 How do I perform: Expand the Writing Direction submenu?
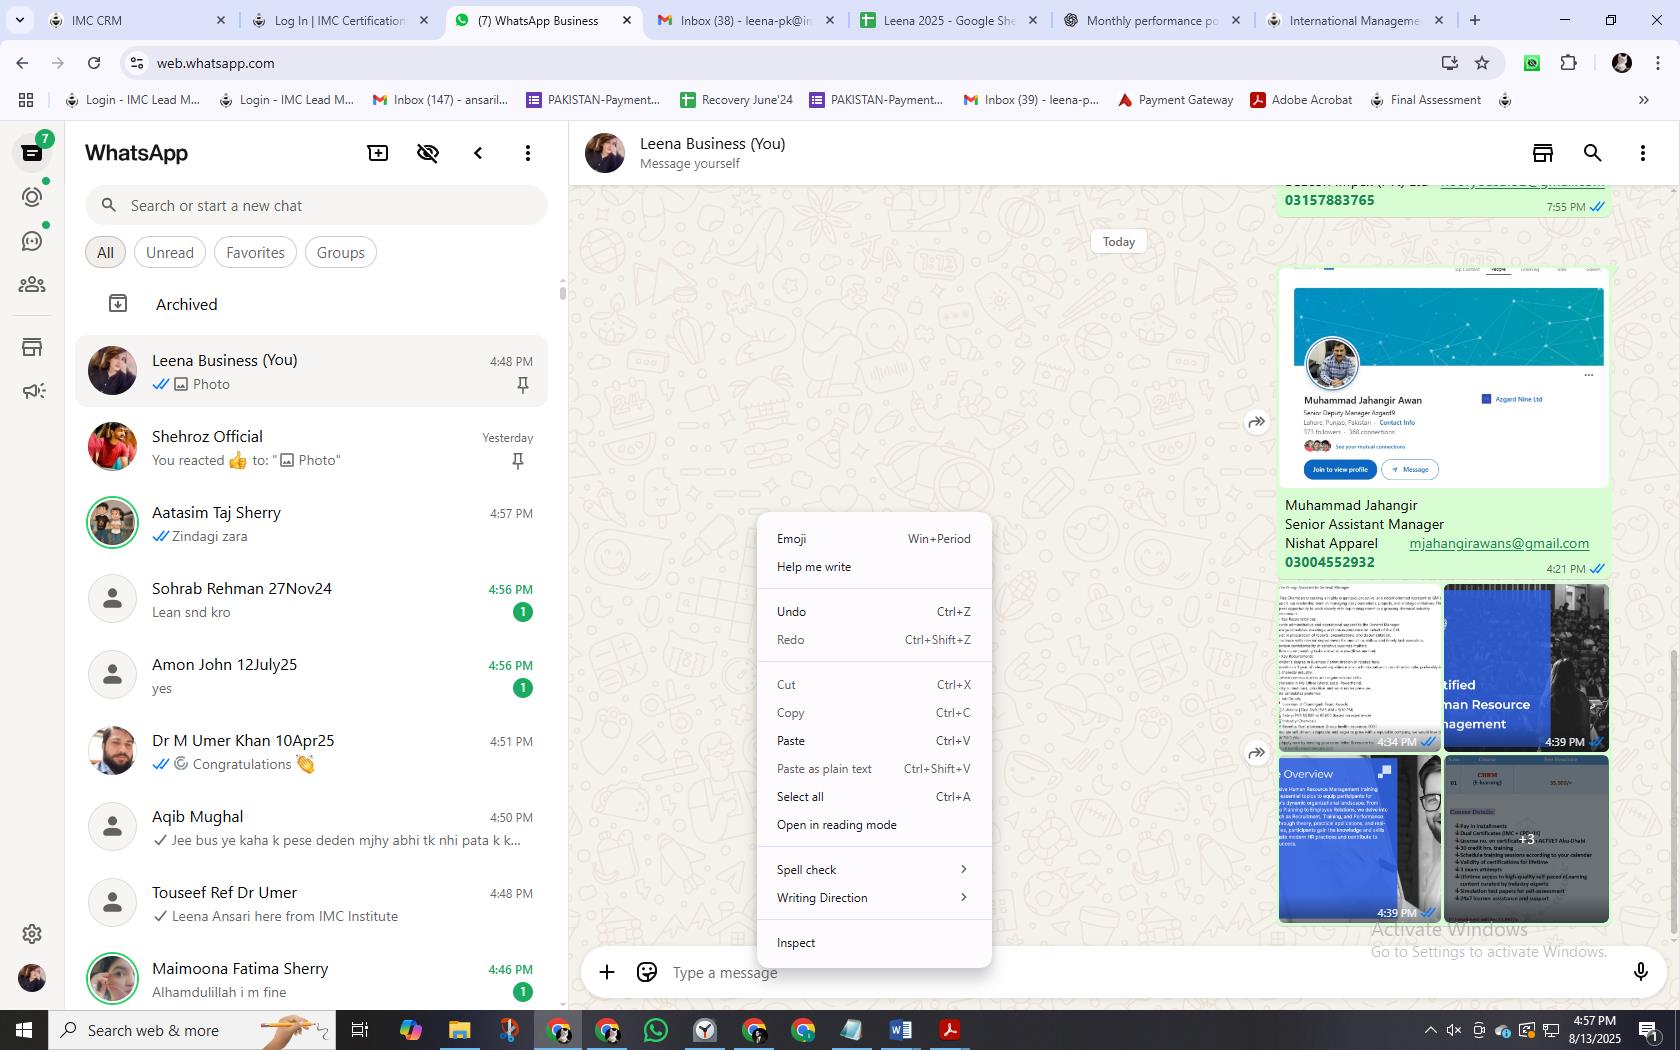874,898
